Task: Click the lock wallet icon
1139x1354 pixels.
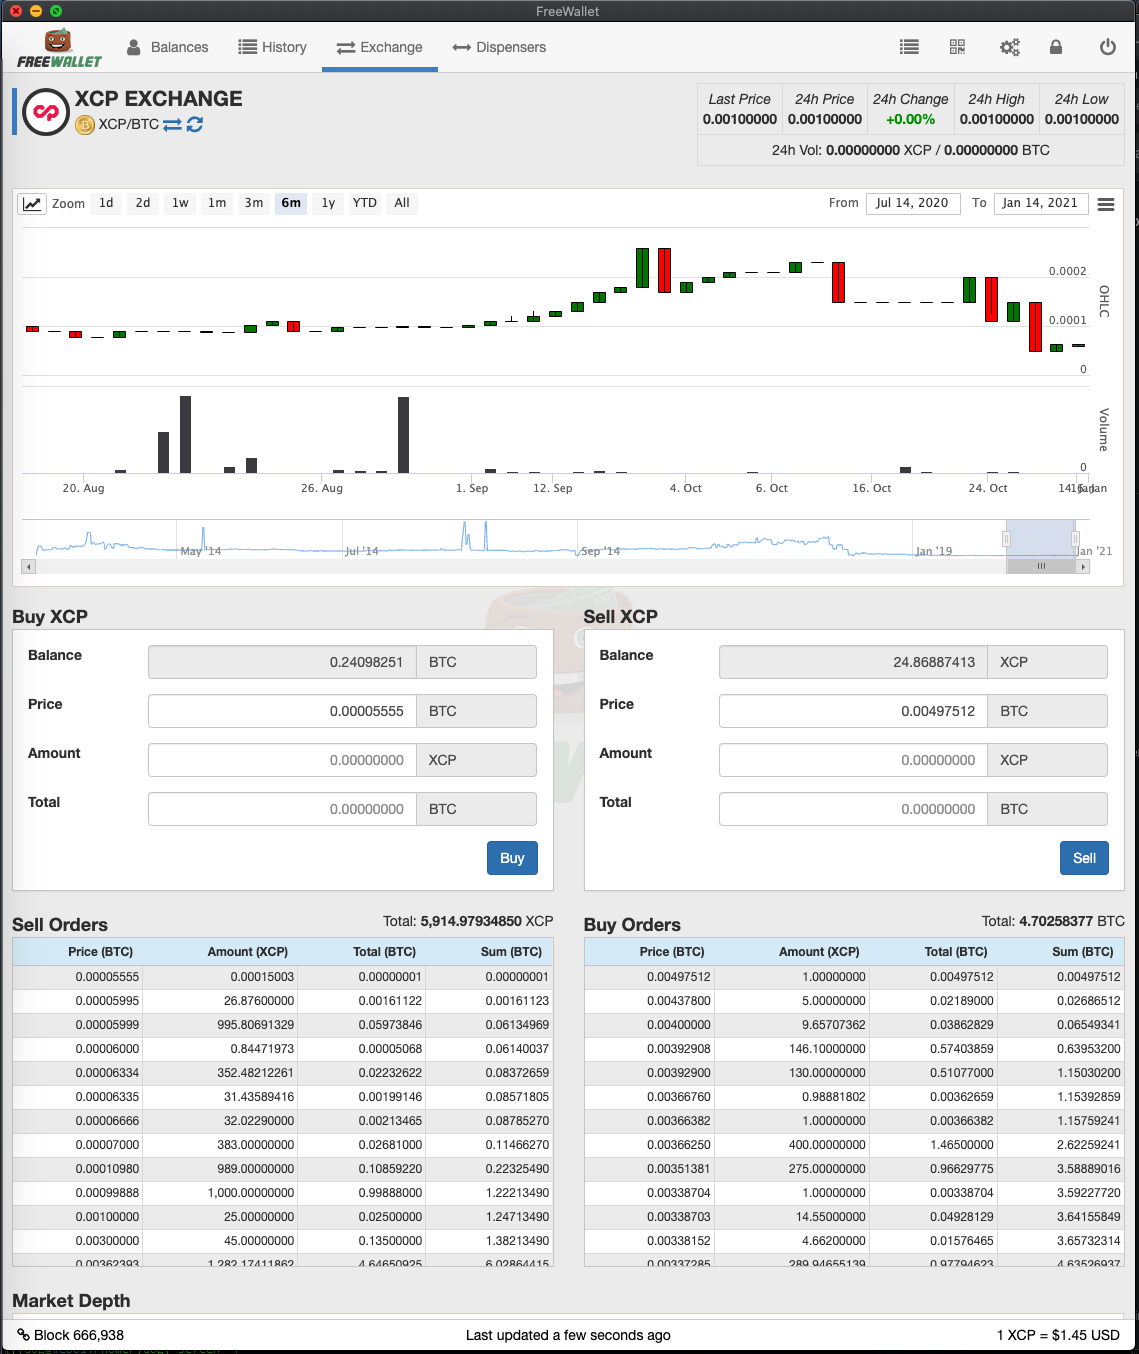Action: 1056,47
